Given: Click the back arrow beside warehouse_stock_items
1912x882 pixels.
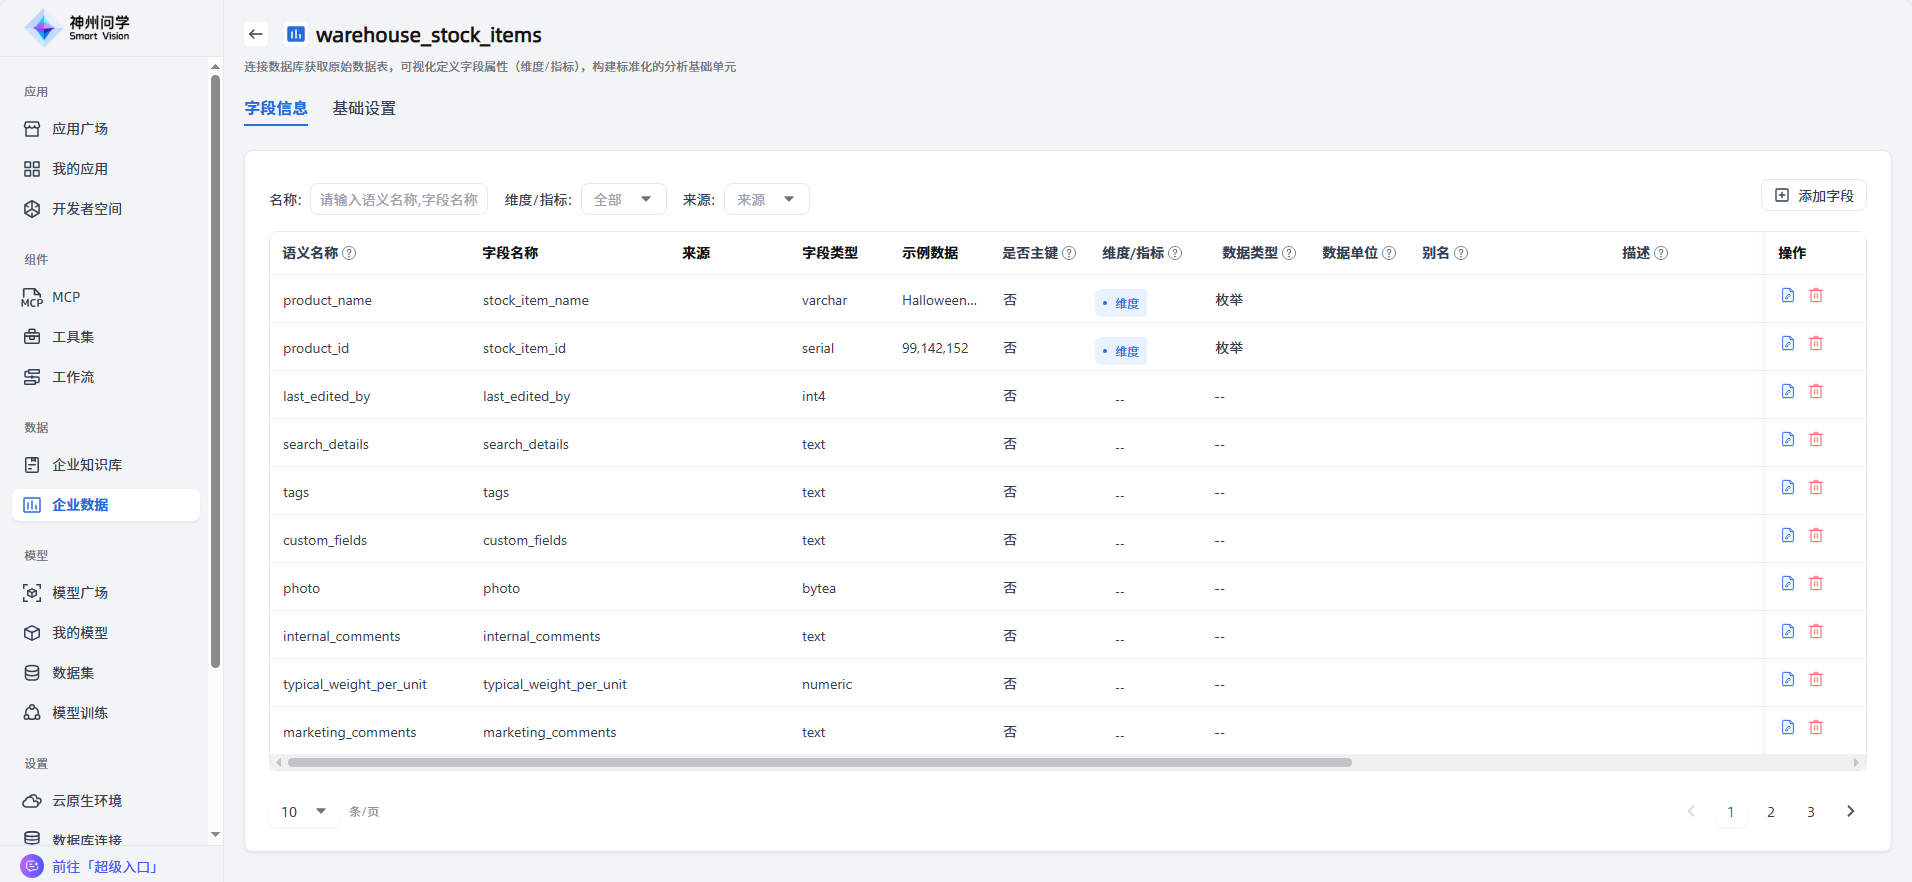Looking at the screenshot, I should 256,34.
